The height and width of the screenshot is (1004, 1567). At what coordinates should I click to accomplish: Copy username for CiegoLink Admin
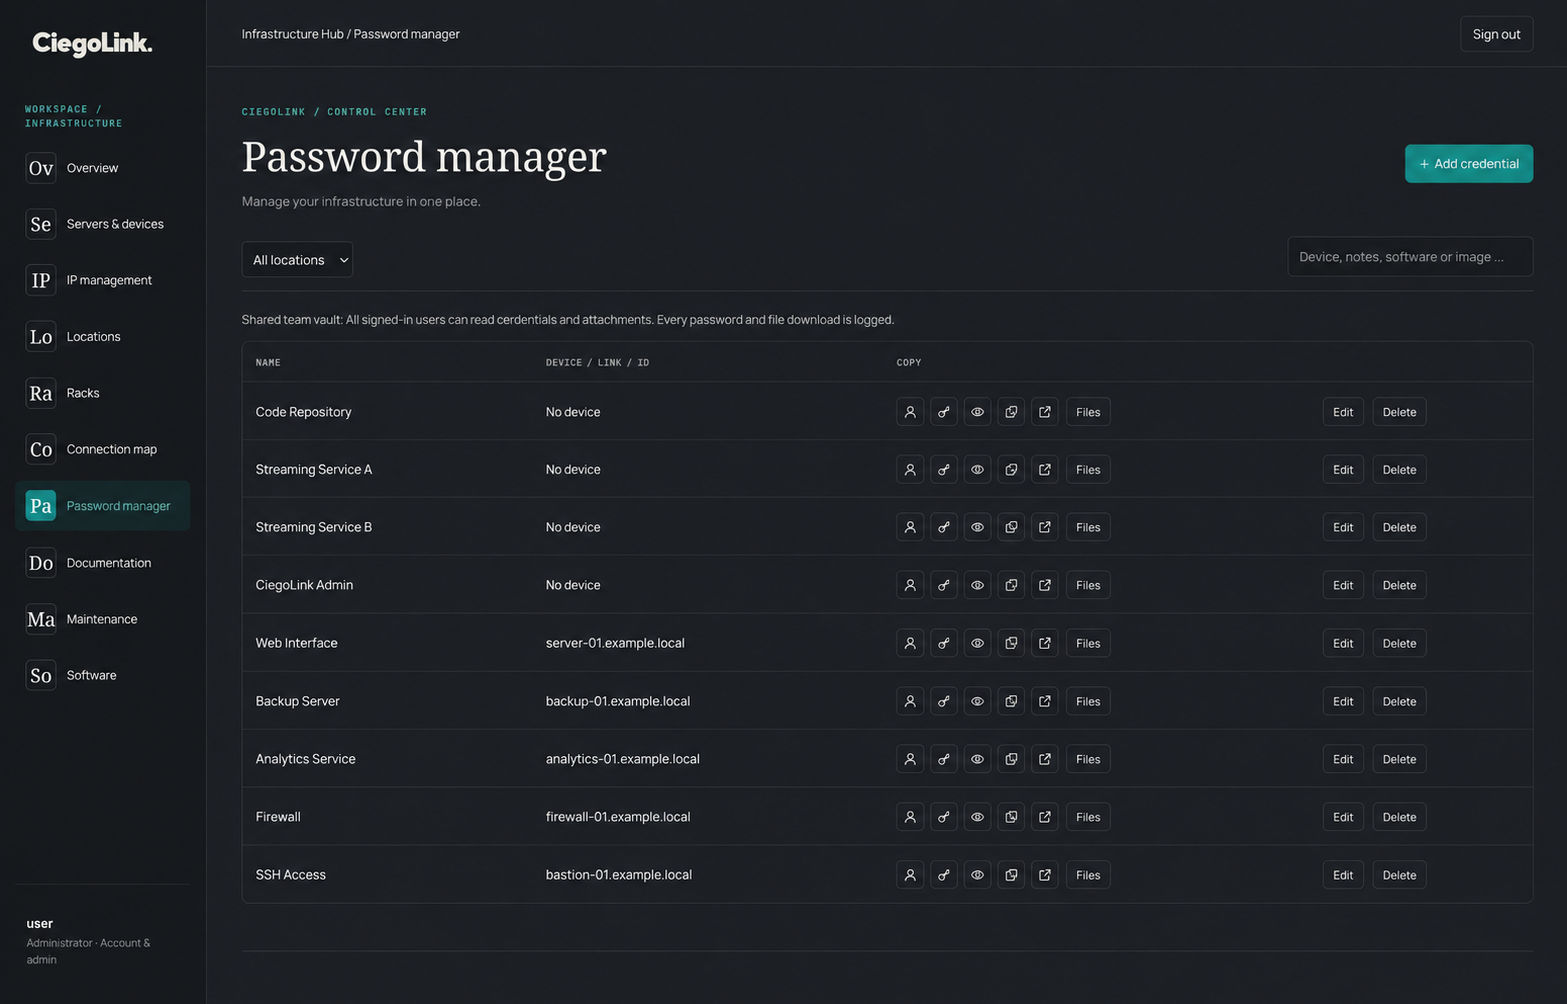pos(910,585)
